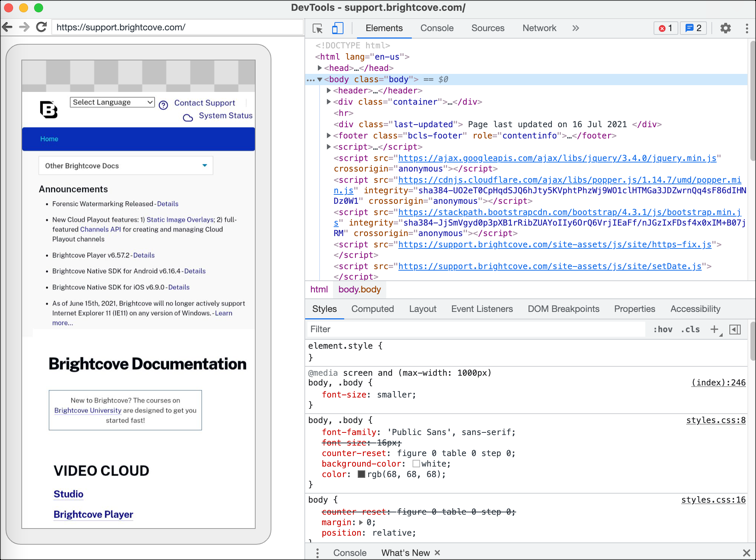Open the Select Language dropdown
The width and height of the screenshot is (756, 560).
pyautogui.click(x=112, y=102)
